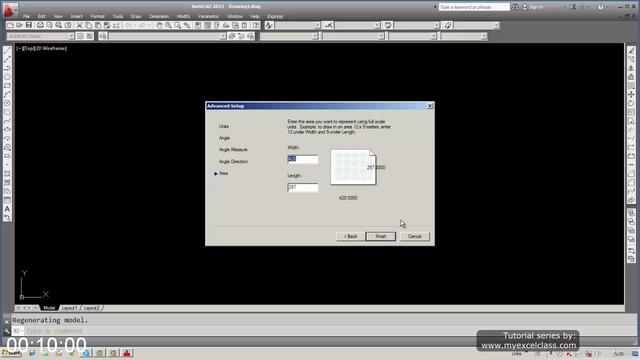Click the Width input field

coord(302,159)
